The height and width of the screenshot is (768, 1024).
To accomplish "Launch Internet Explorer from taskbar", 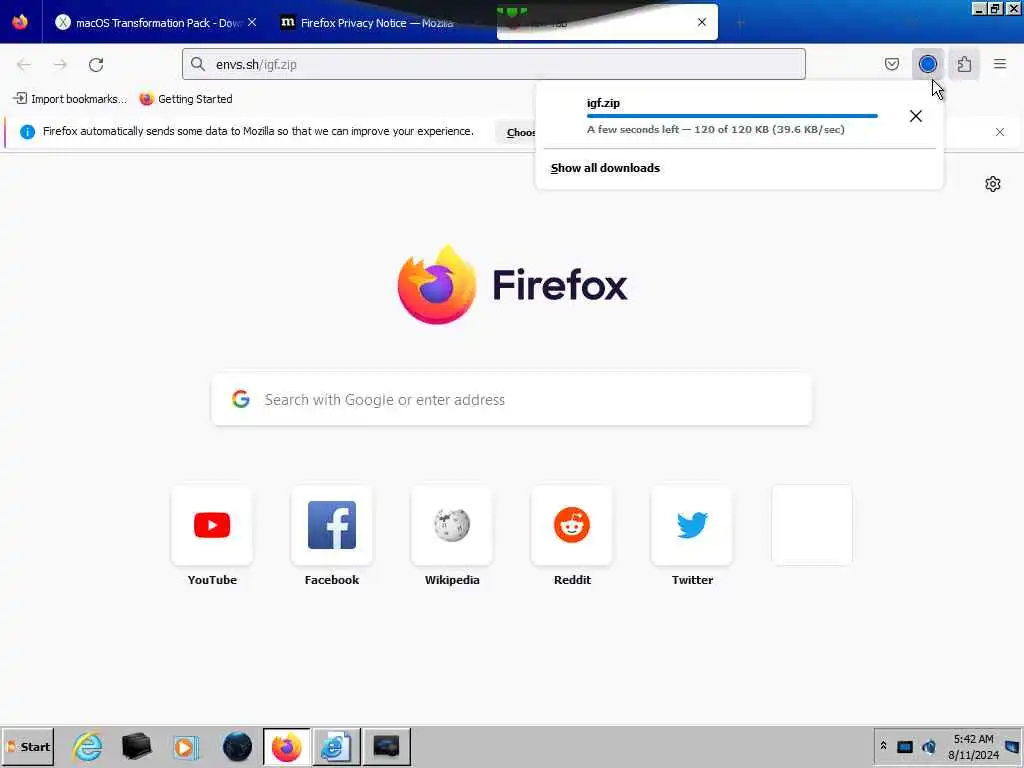I will (88, 747).
